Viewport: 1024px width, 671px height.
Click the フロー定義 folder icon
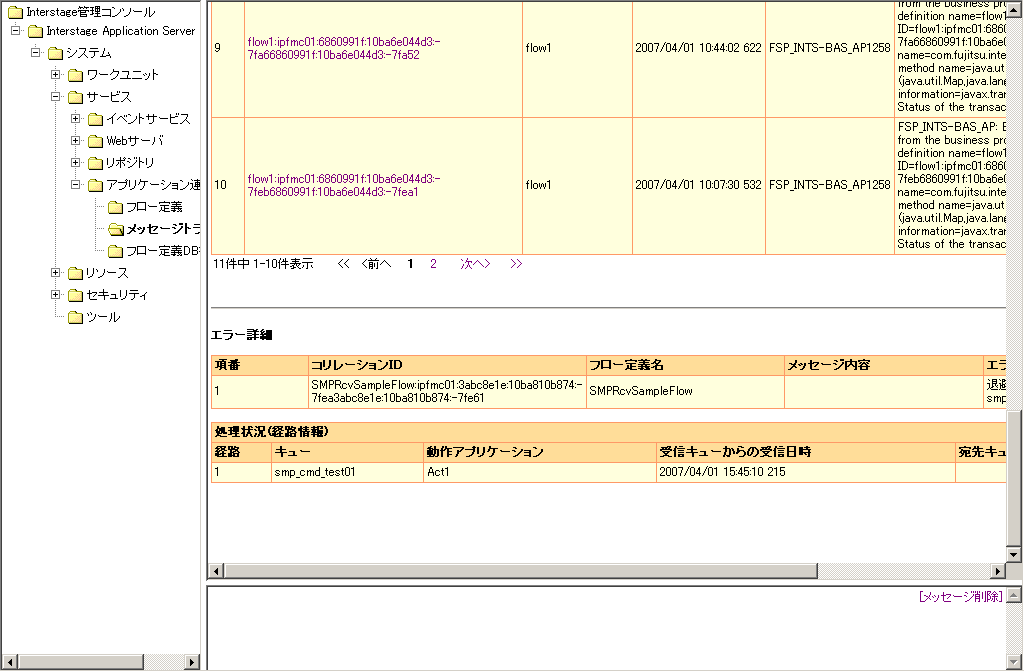(115, 207)
